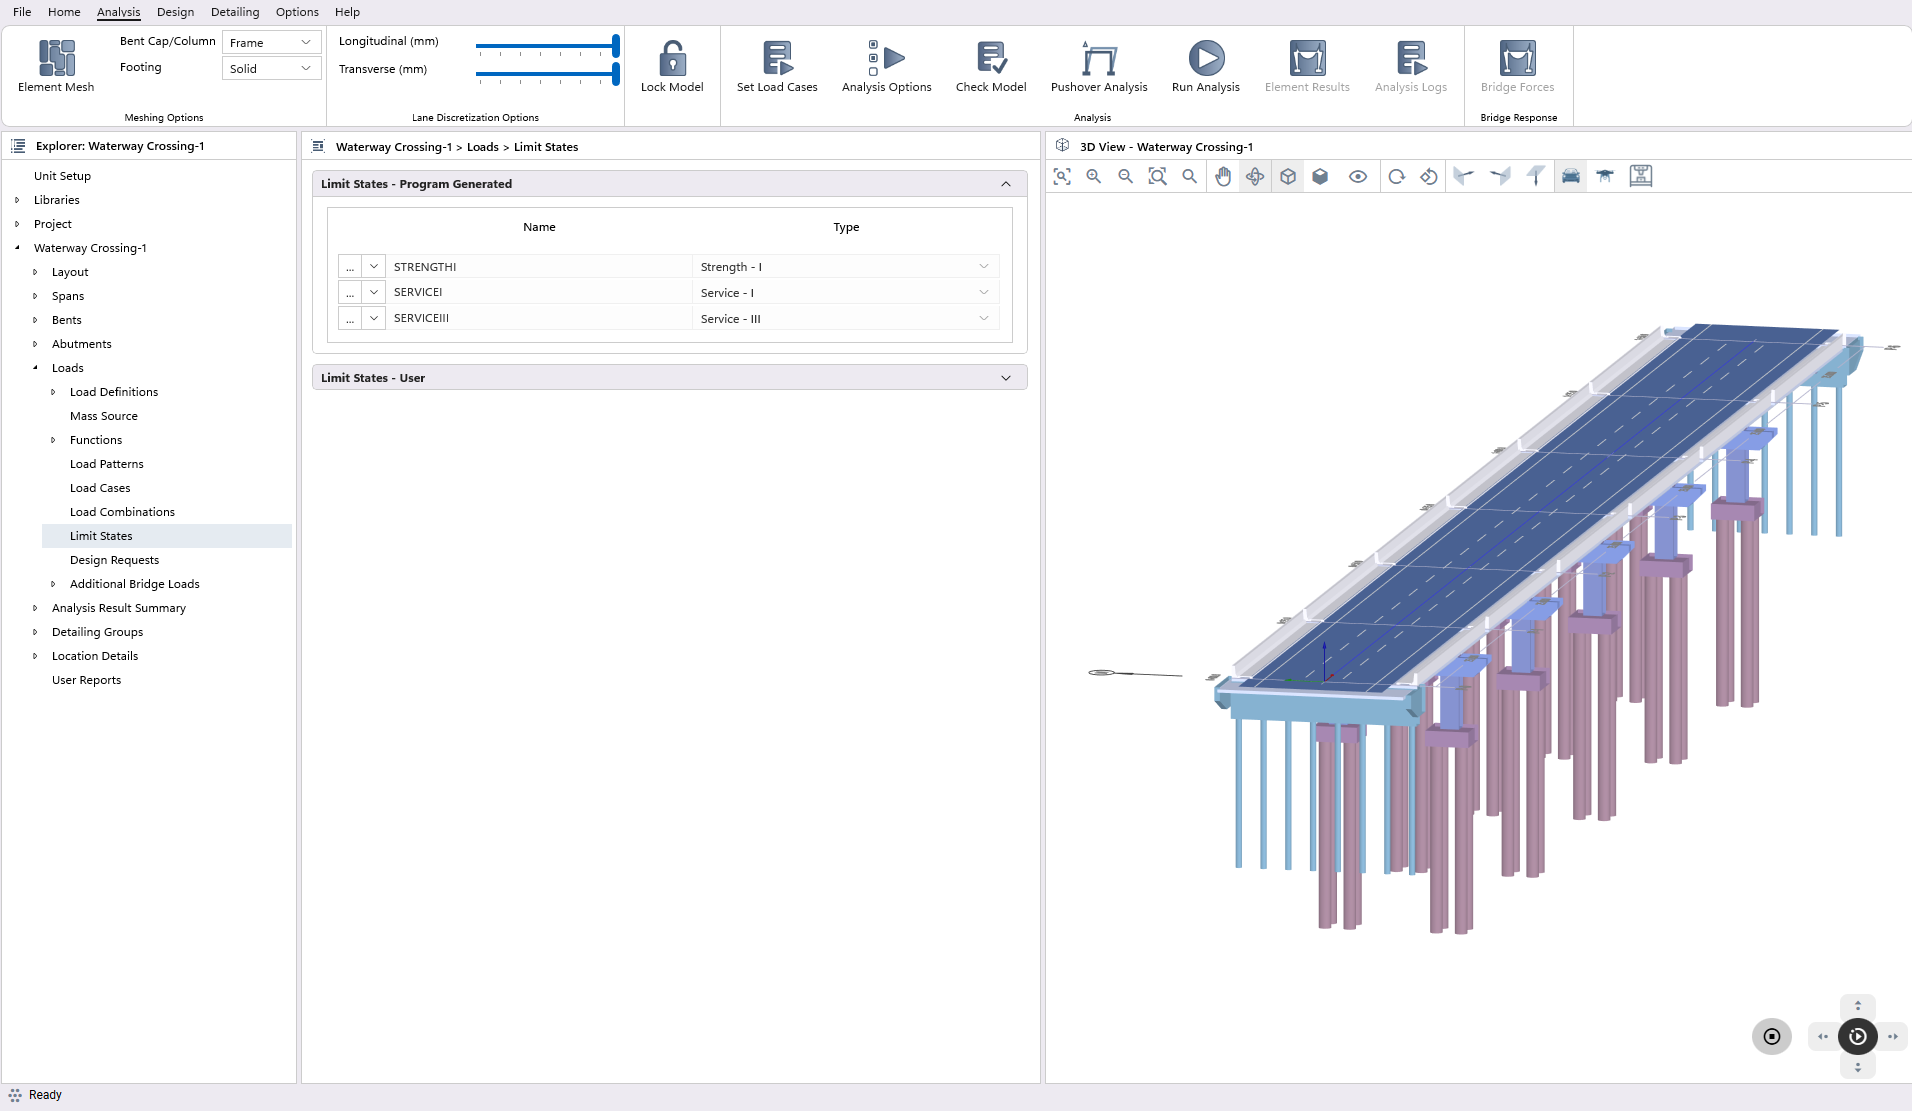Toggle the solid cube shaded view
The image size is (1912, 1111).
[1320, 177]
